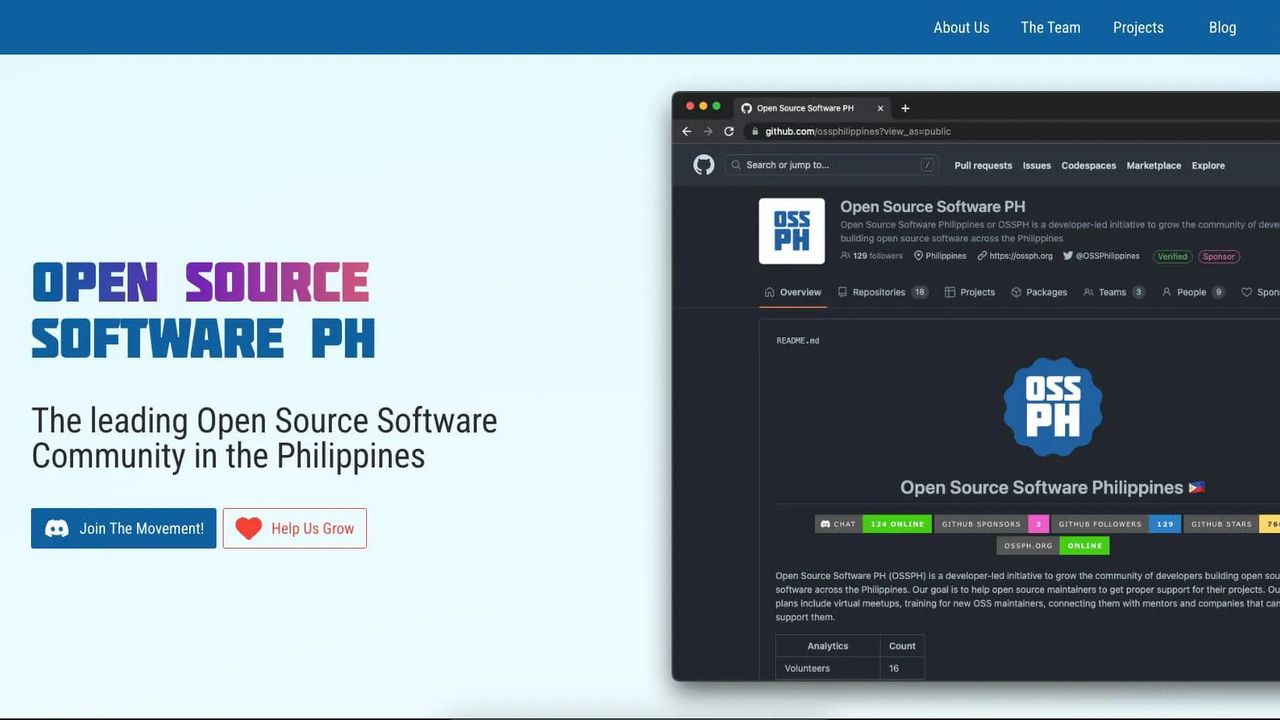The width and height of the screenshot is (1280, 720).
Task: Close the Open Source Software PH browser tab
Action: pyautogui.click(x=880, y=108)
